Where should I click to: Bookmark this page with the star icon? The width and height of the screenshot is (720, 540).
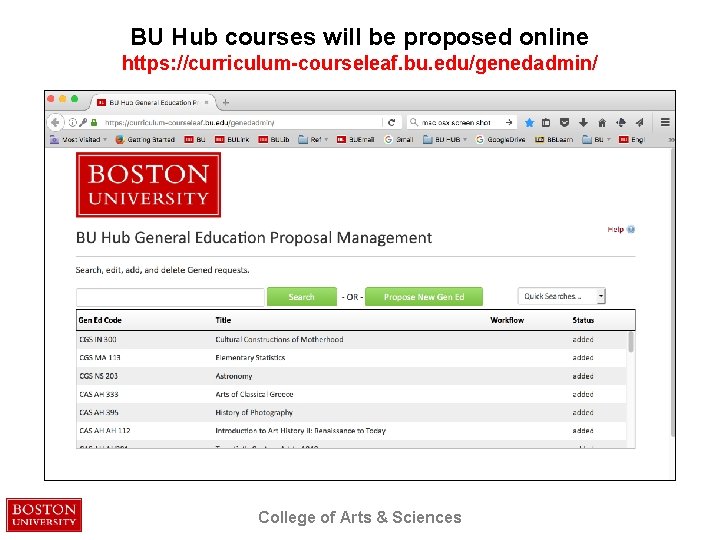point(529,123)
